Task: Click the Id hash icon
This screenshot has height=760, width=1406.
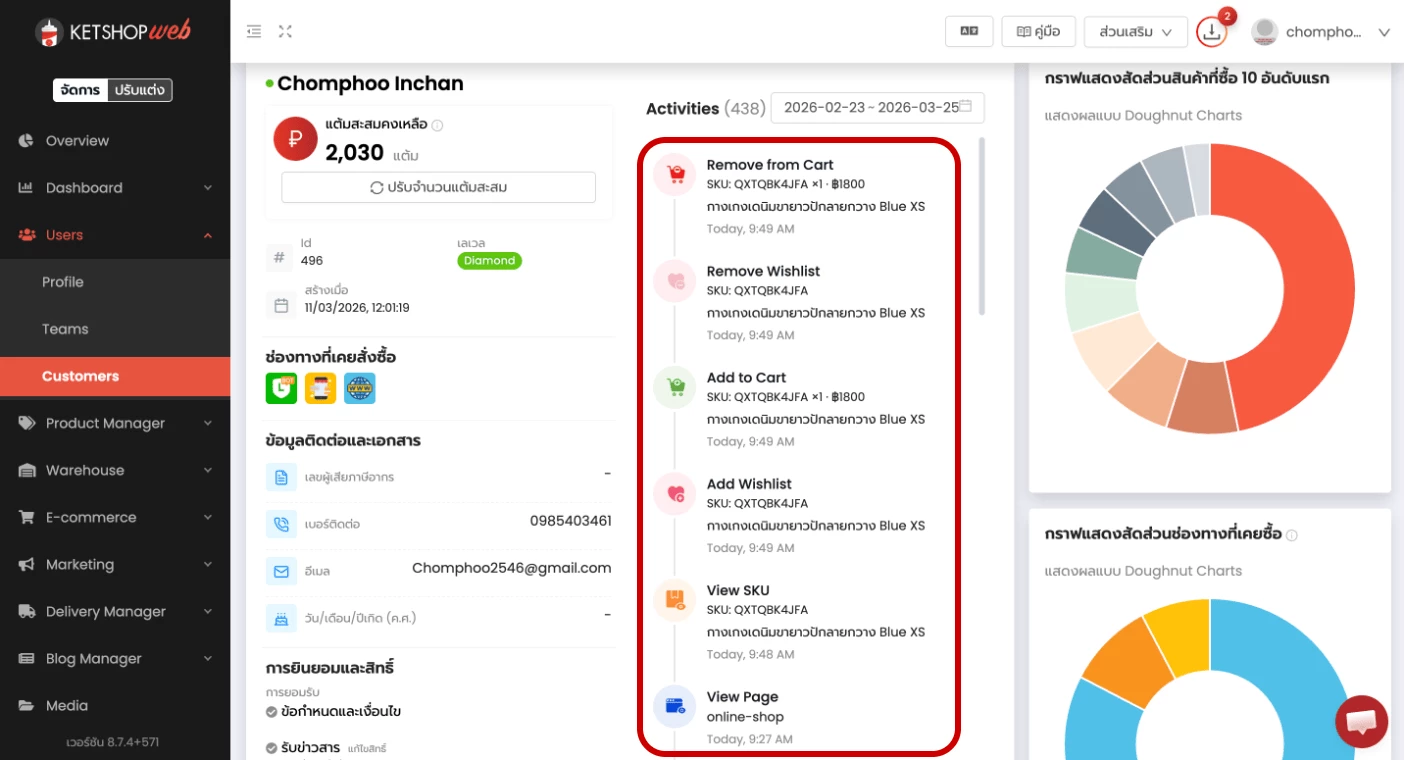Action: pos(280,257)
